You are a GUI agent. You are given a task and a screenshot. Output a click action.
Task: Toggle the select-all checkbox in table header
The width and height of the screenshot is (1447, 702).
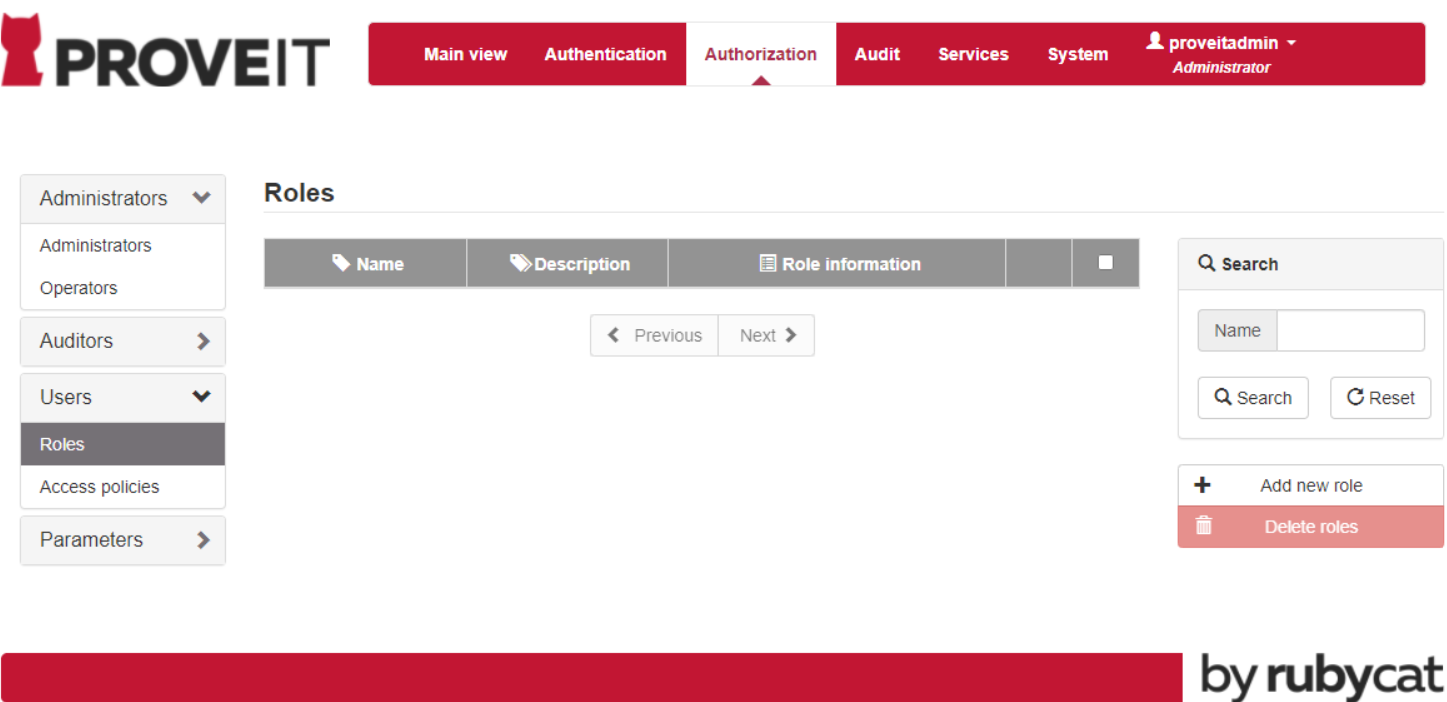coord(1105,262)
